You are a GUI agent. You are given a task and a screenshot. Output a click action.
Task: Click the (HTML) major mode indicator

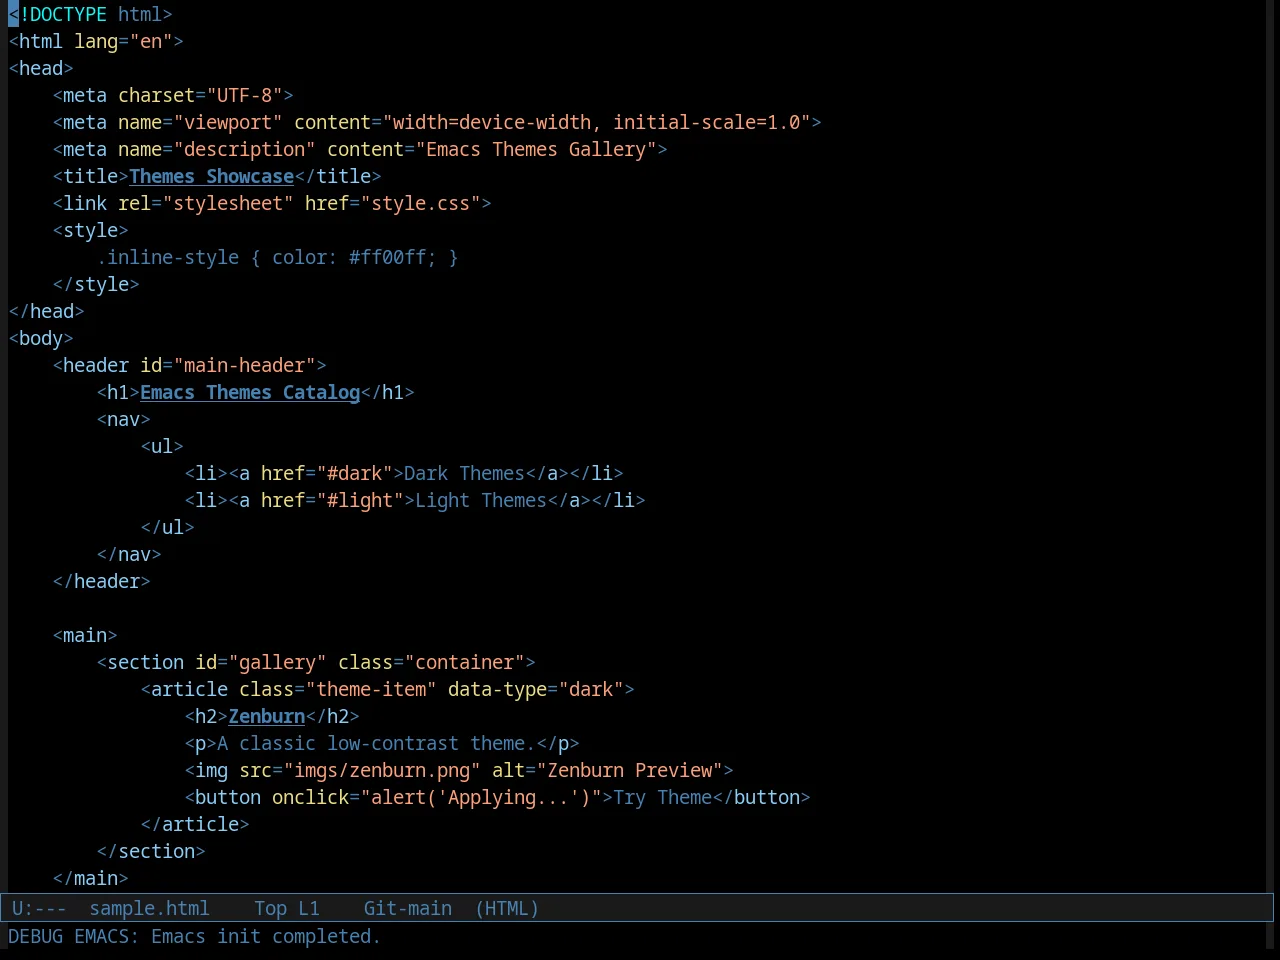point(507,908)
